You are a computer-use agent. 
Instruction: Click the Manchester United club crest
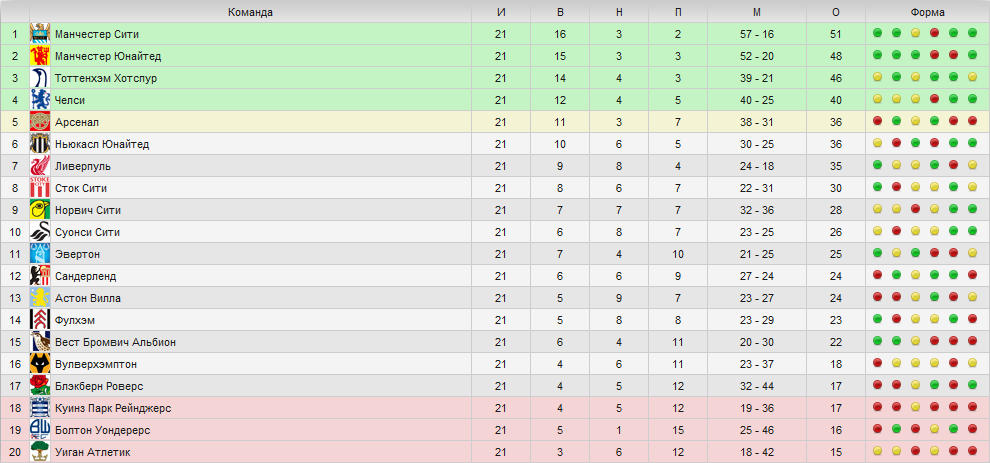click(40, 56)
